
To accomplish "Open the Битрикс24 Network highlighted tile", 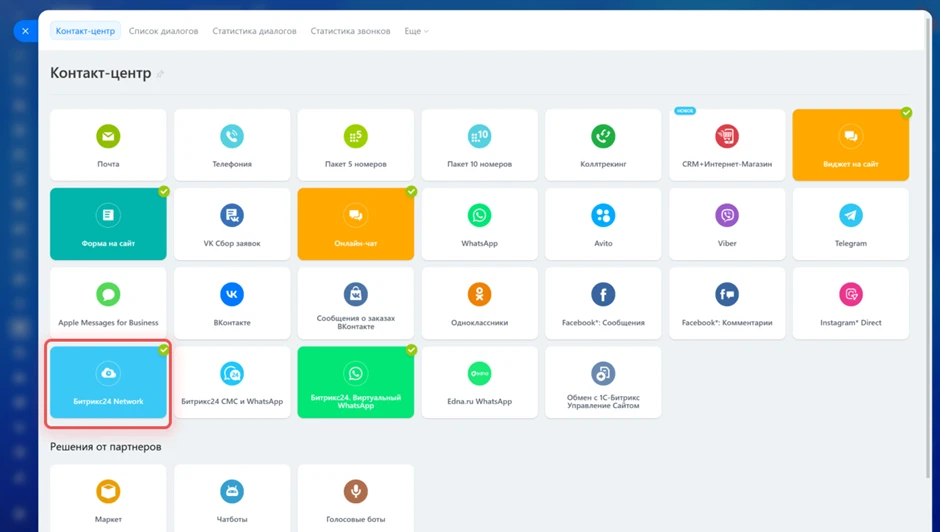I will tap(108, 382).
